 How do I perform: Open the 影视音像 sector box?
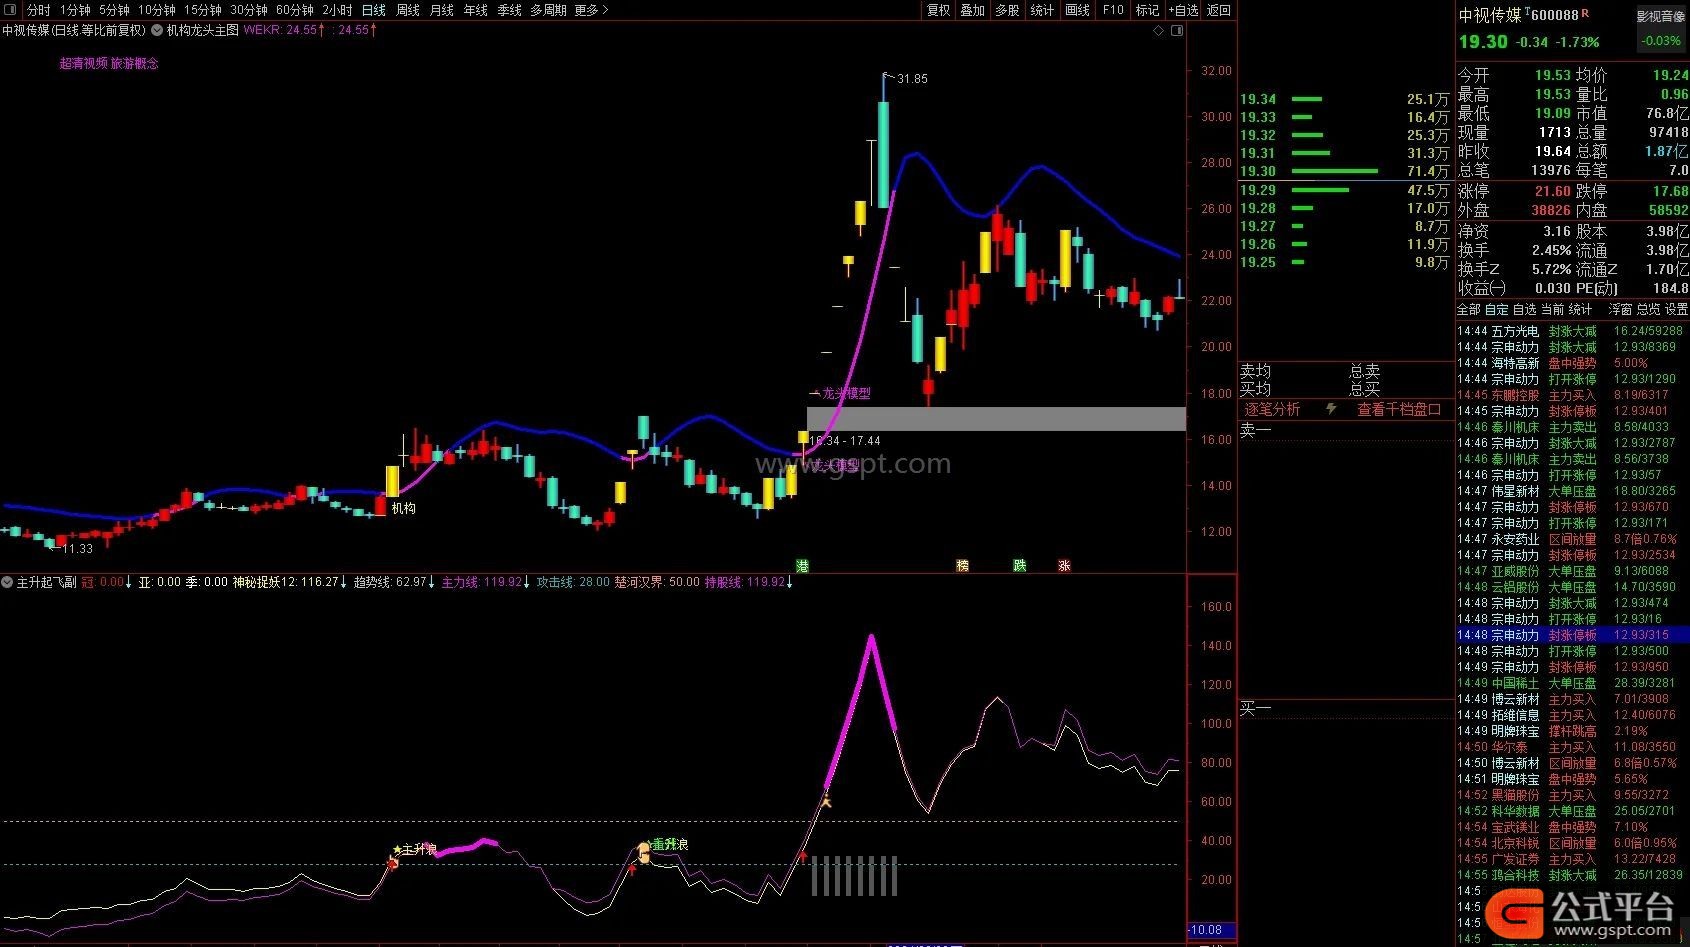tap(1660, 28)
